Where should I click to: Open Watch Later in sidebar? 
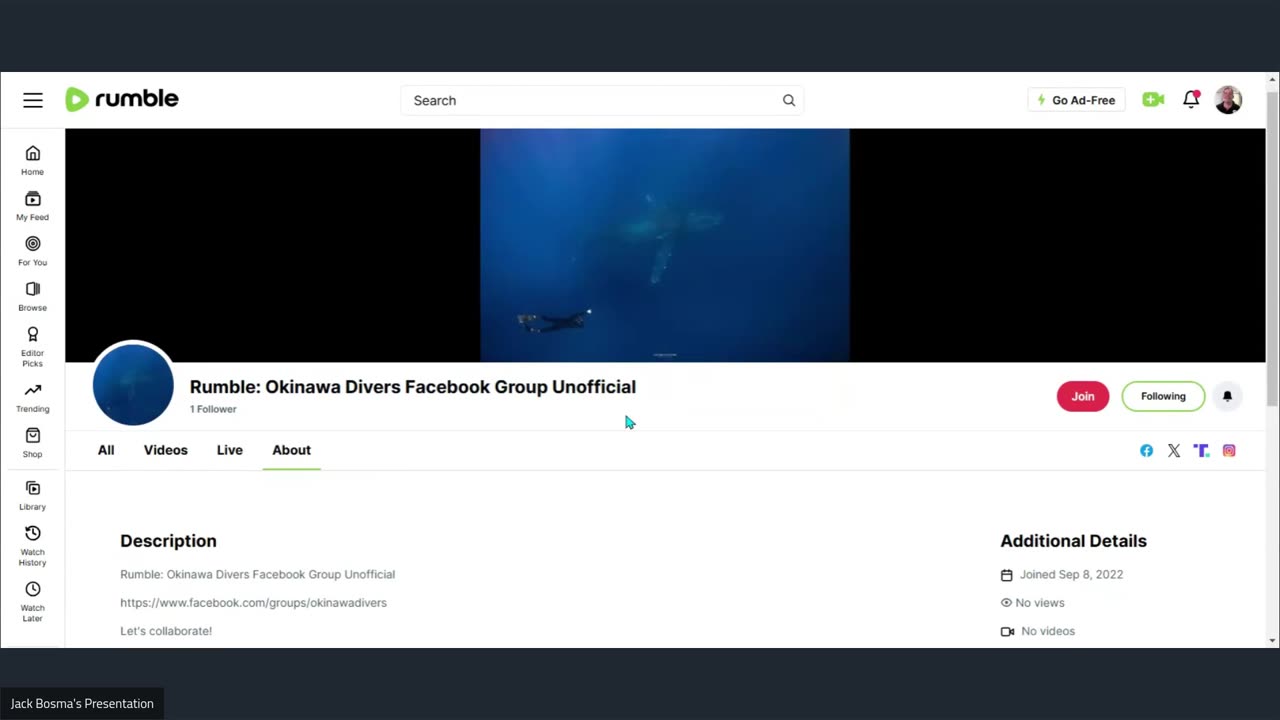(x=33, y=602)
